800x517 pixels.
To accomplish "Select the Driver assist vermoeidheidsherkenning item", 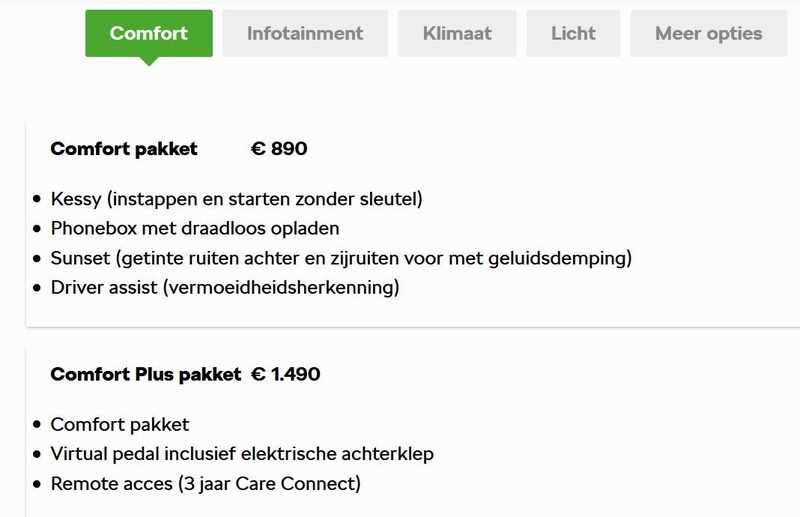I will (225, 288).
